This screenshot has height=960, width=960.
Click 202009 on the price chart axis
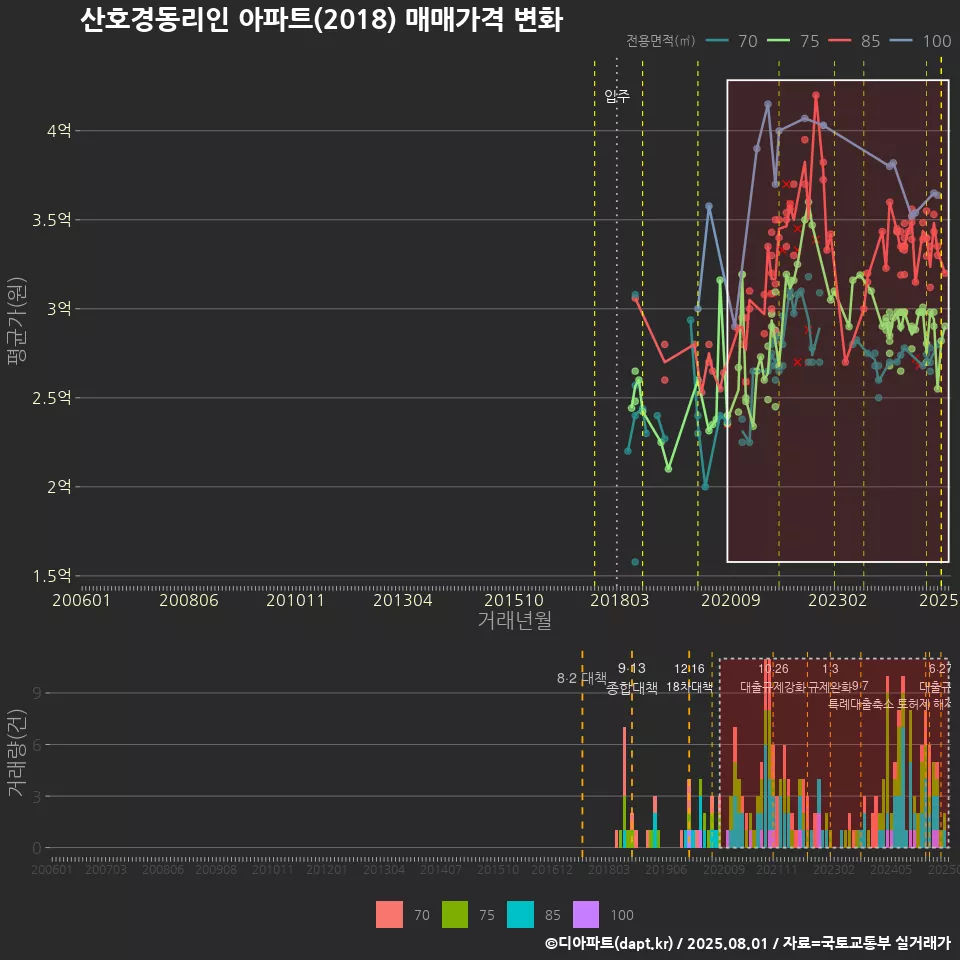(730, 600)
